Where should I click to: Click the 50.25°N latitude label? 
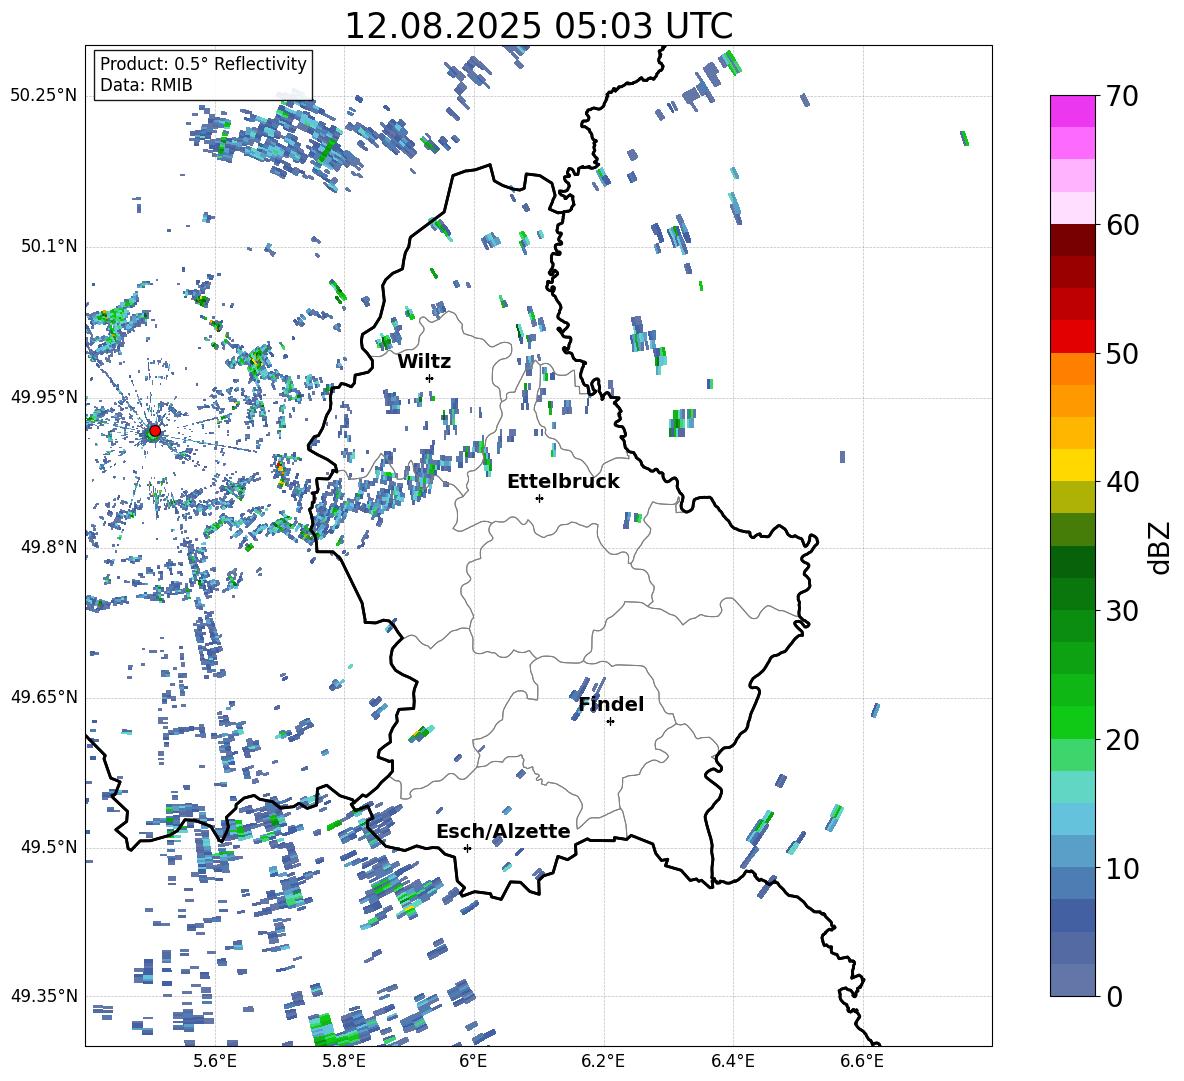[44, 96]
